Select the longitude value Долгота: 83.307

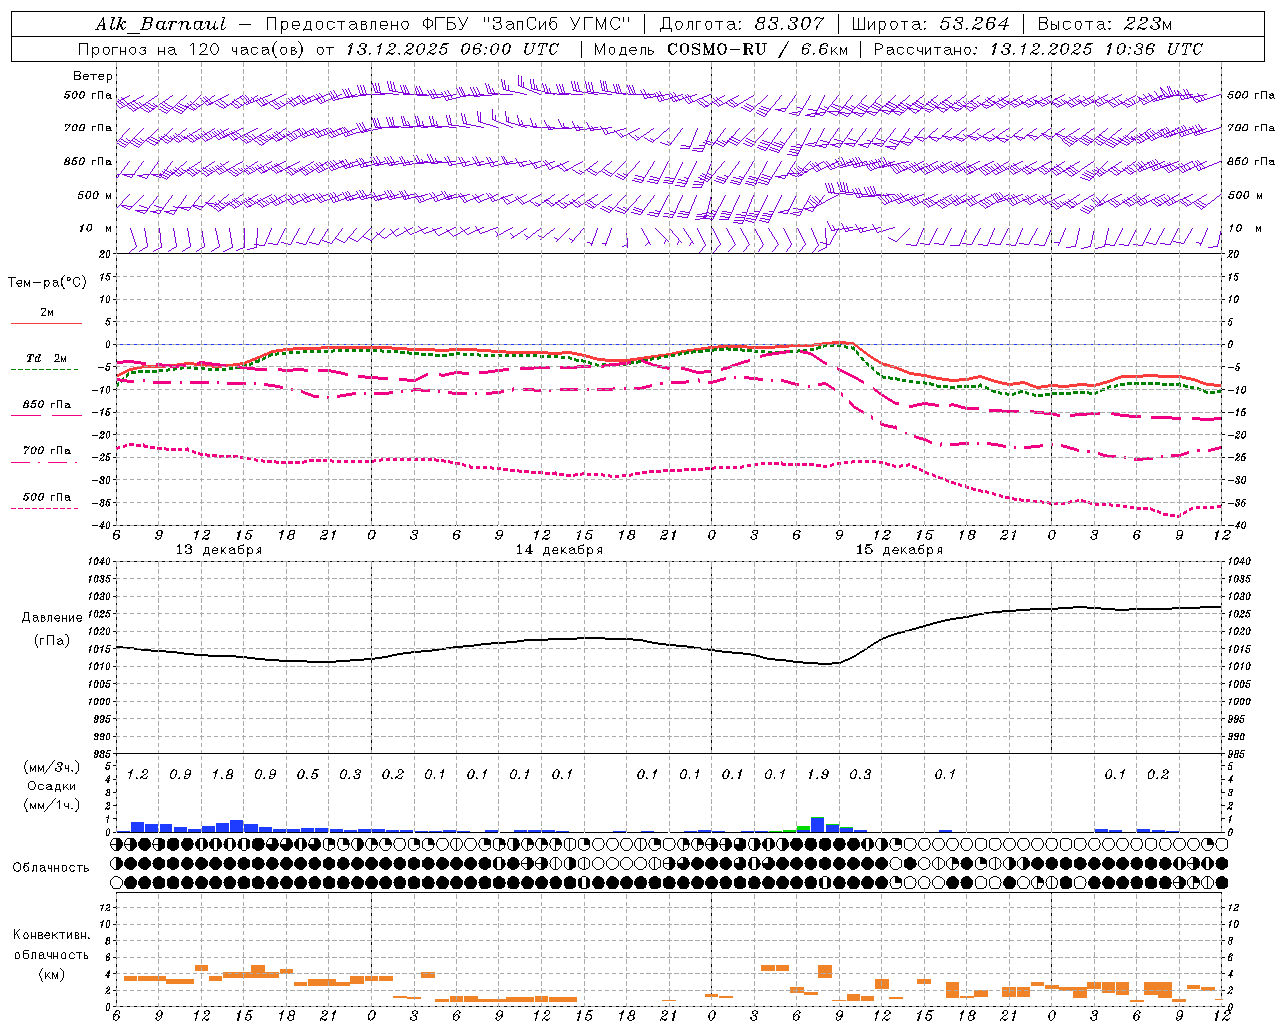[x=742, y=24]
